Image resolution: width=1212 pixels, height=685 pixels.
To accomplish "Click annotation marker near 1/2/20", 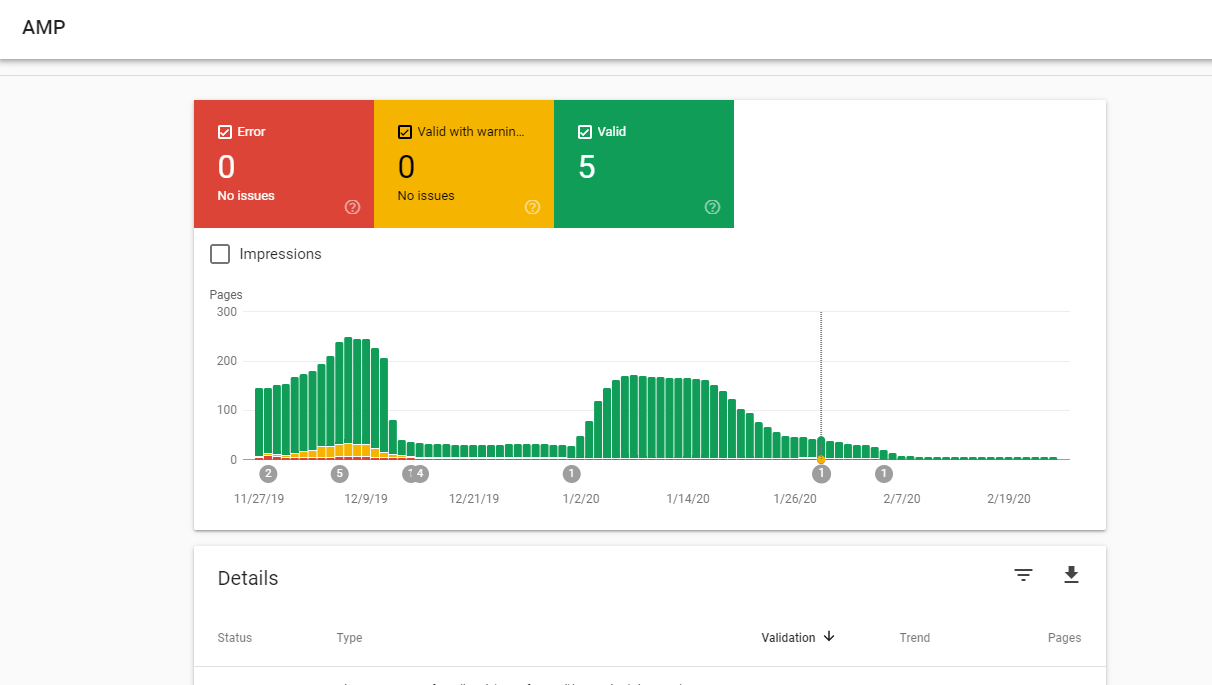I will (571, 474).
